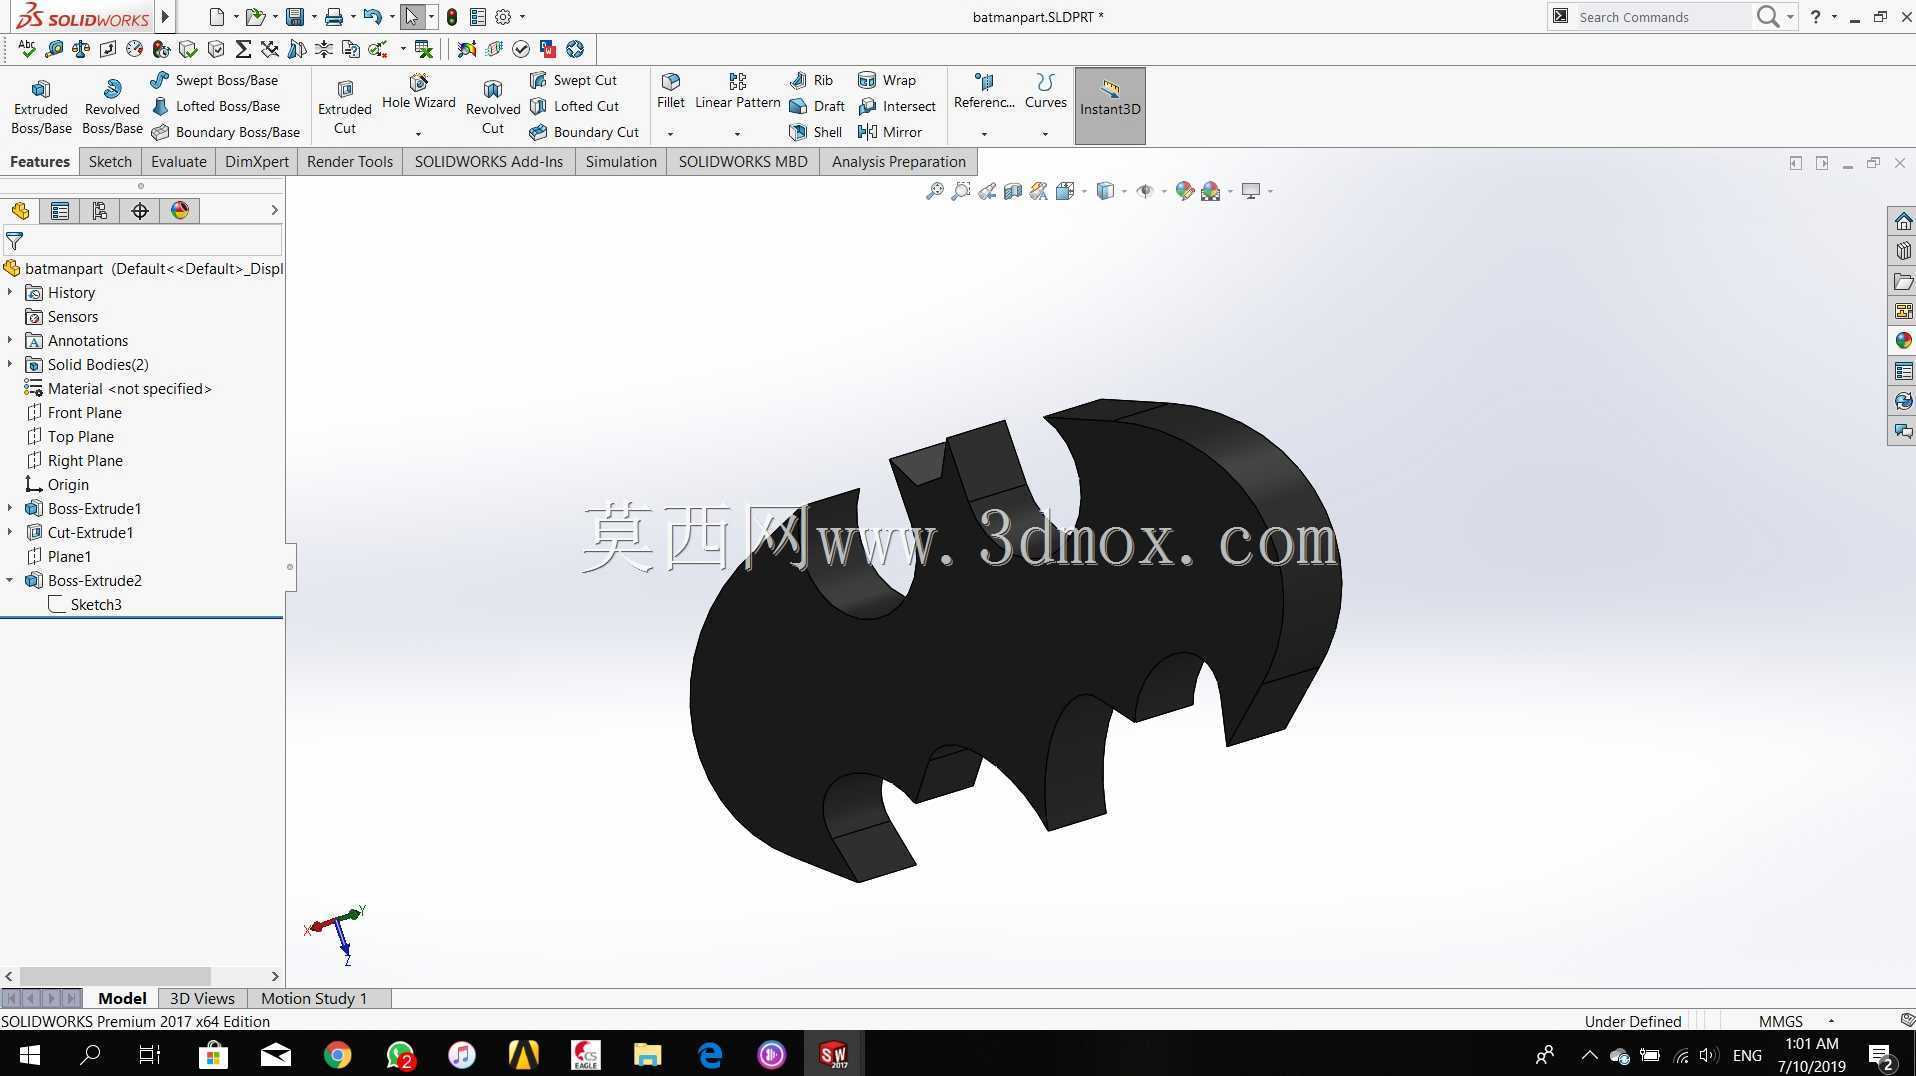The width and height of the screenshot is (1916, 1076).
Task: Choose the Swept Cut feature
Action: pos(573,80)
